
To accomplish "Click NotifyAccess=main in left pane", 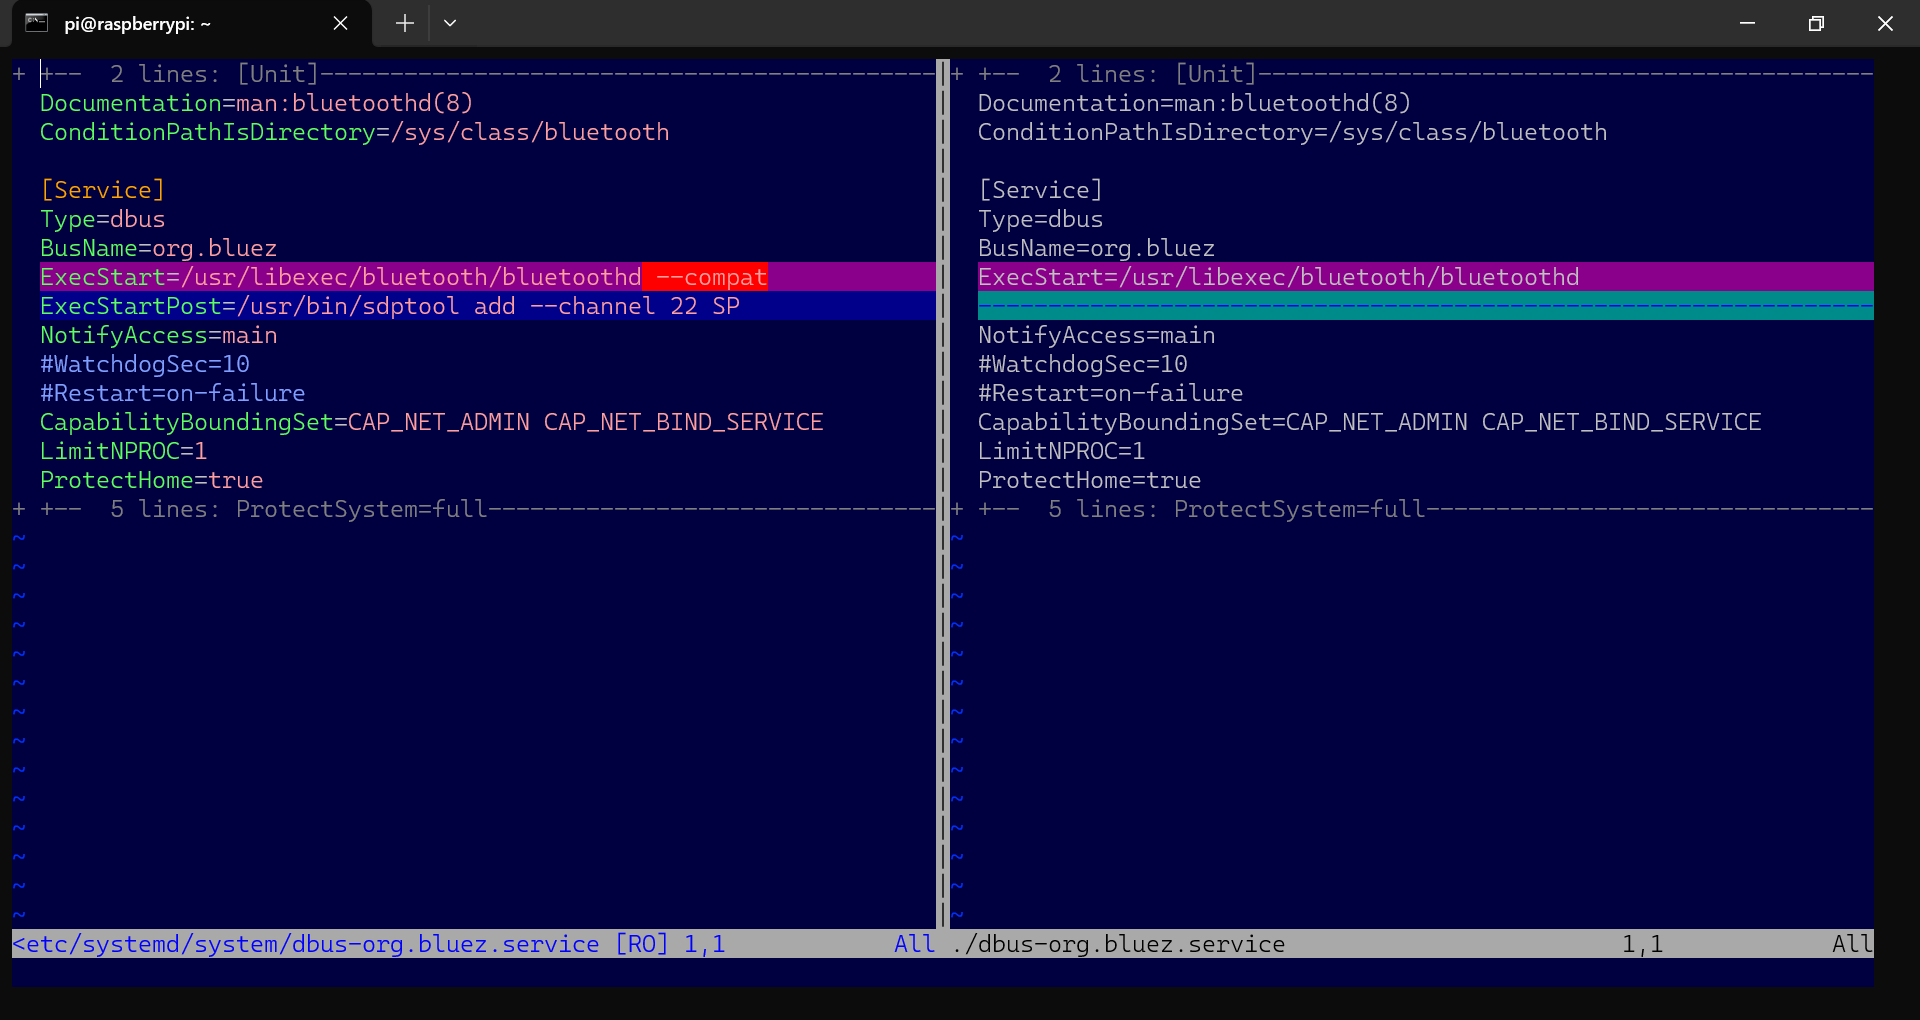I will [158, 335].
